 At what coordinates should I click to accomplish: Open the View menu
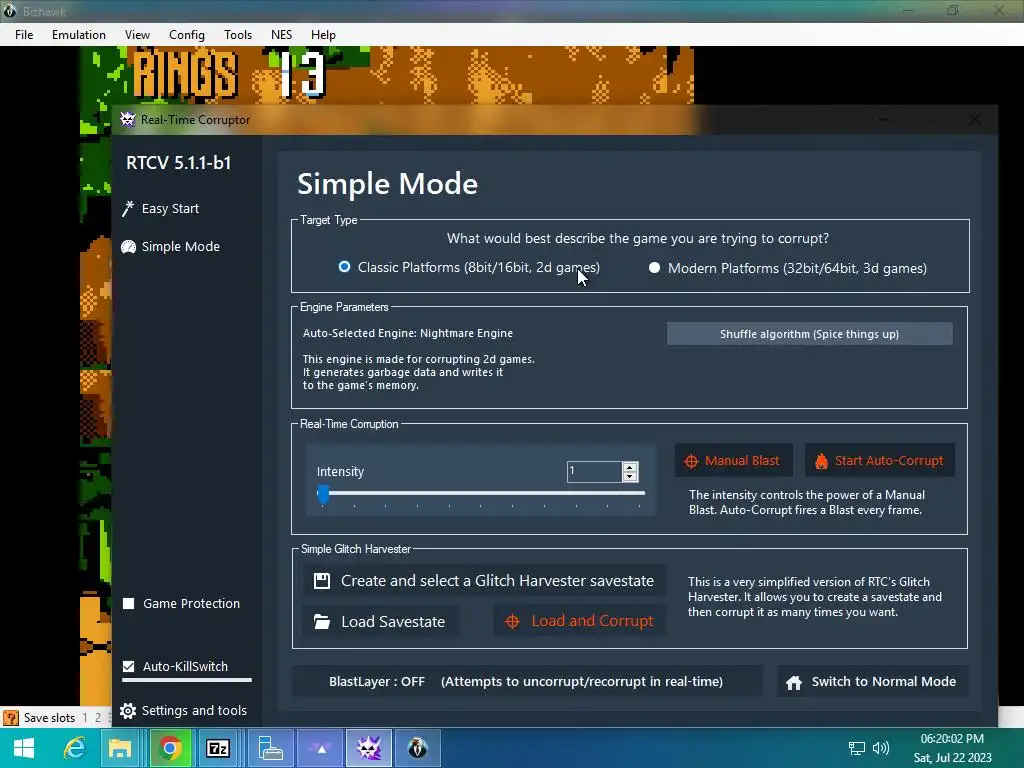137,35
